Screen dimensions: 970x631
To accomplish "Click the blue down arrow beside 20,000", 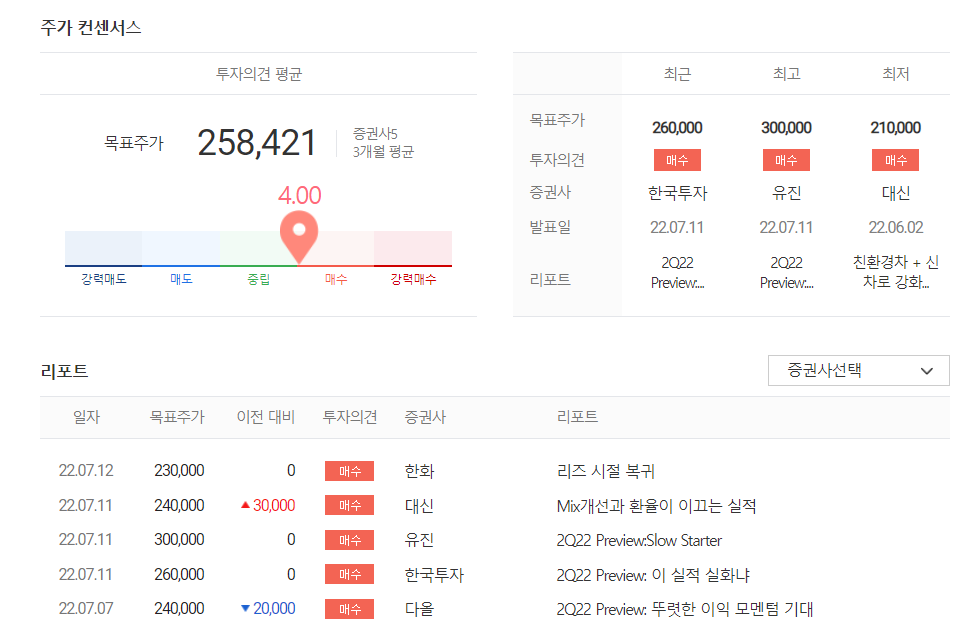I will 246,609.
